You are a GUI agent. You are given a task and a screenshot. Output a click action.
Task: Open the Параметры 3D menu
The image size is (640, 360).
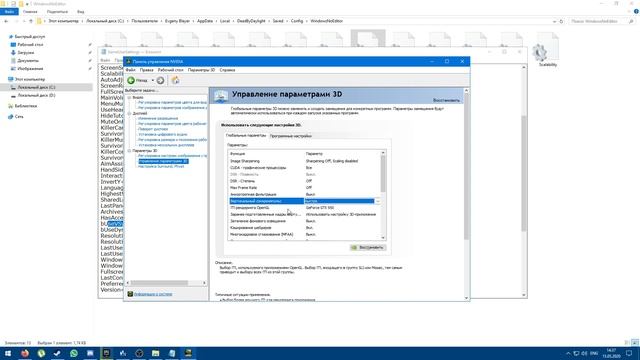(201, 70)
